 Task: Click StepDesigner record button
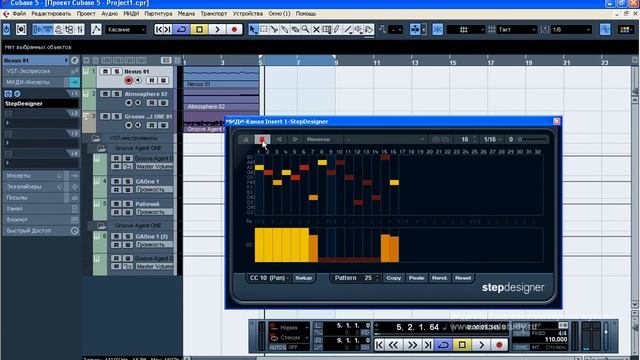[262, 139]
